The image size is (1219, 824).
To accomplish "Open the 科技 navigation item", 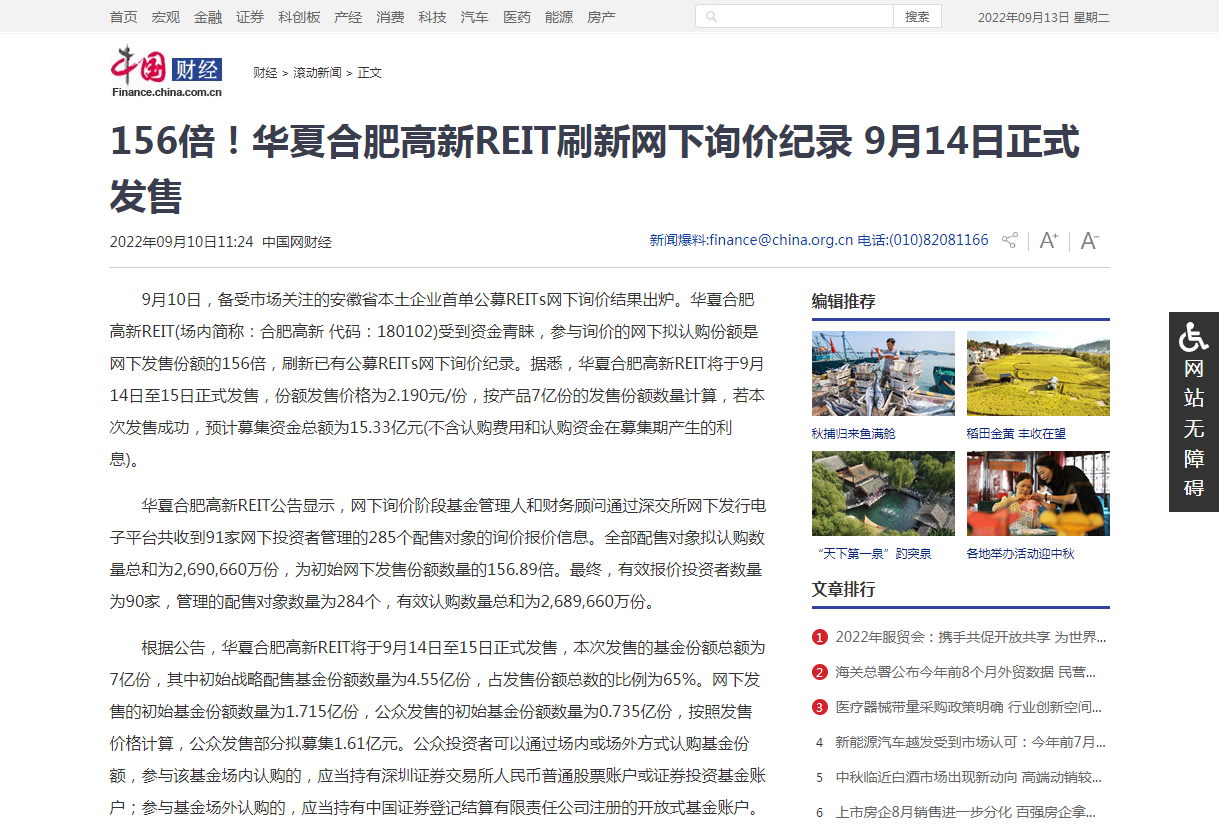I will (x=432, y=17).
